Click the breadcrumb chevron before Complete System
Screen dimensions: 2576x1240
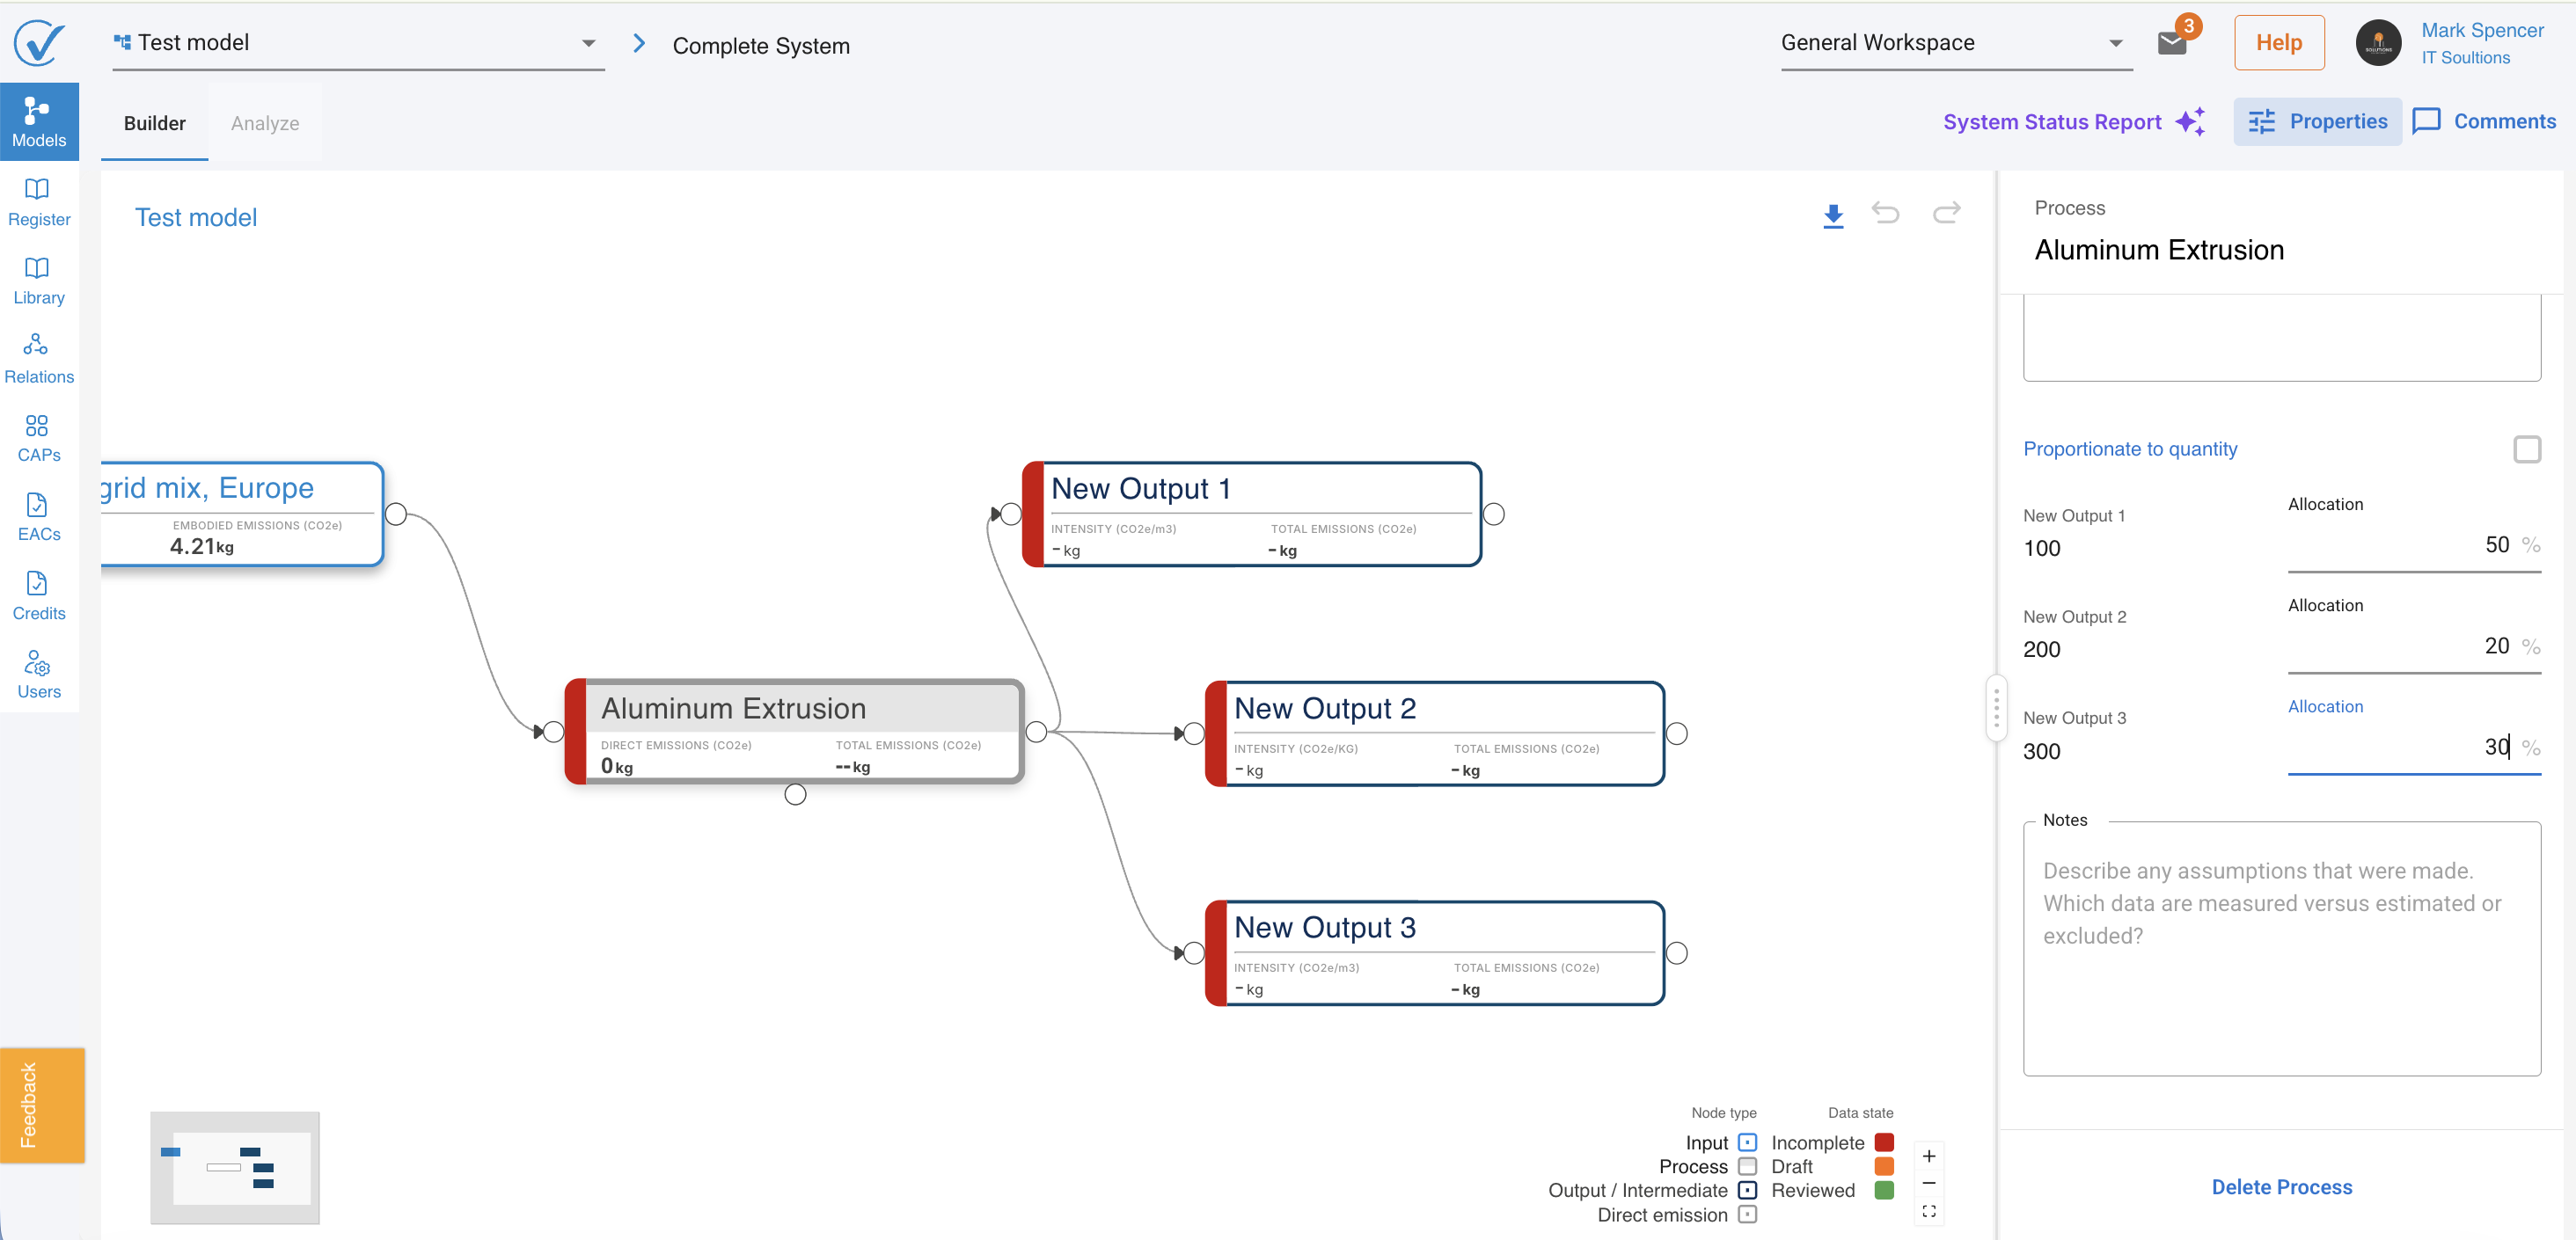pos(639,44)
